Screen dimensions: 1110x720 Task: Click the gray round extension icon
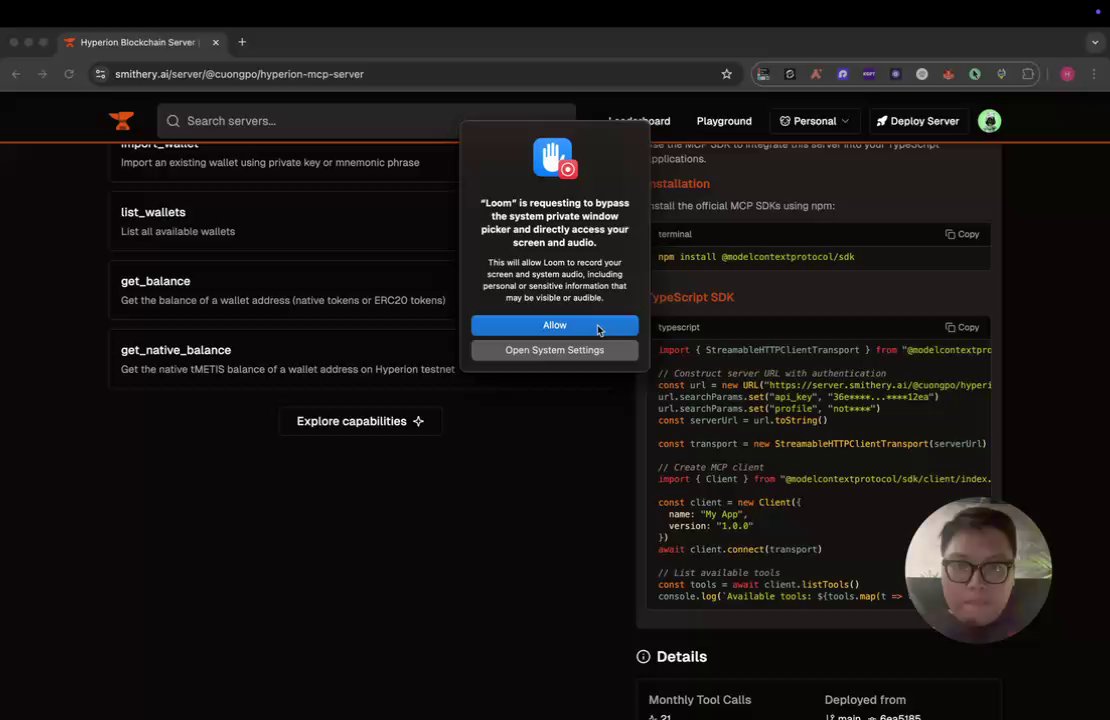coord(922,74)
